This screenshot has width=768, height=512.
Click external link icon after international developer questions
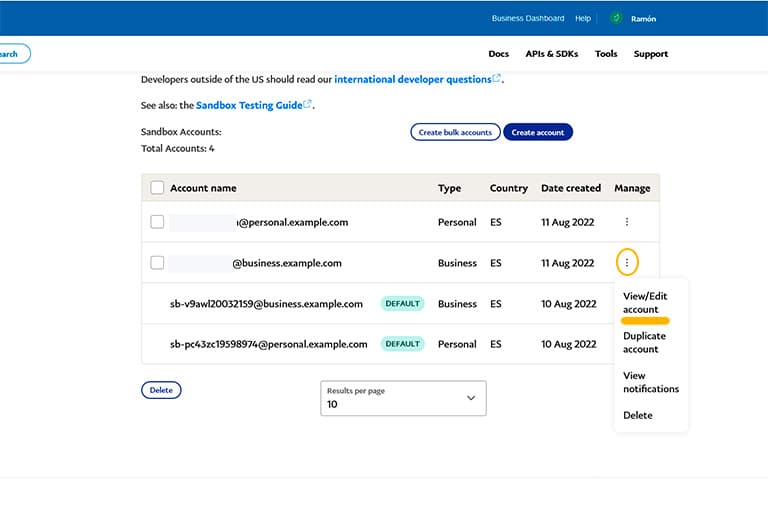tap(497, 78)
